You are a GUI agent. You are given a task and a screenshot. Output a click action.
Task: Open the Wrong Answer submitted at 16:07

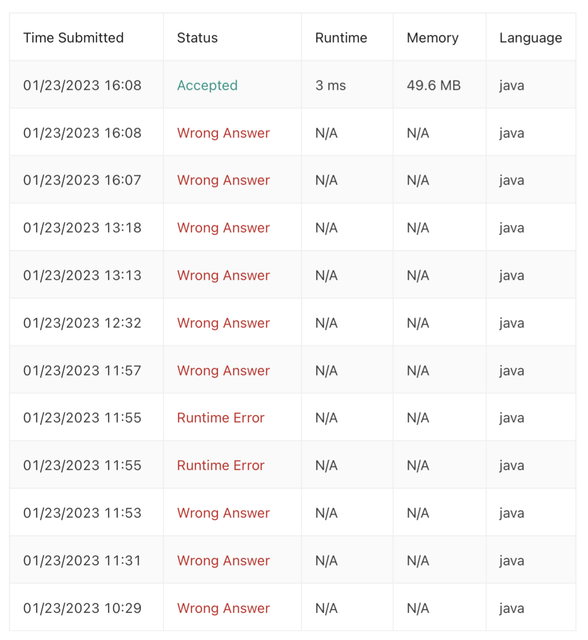223,180
